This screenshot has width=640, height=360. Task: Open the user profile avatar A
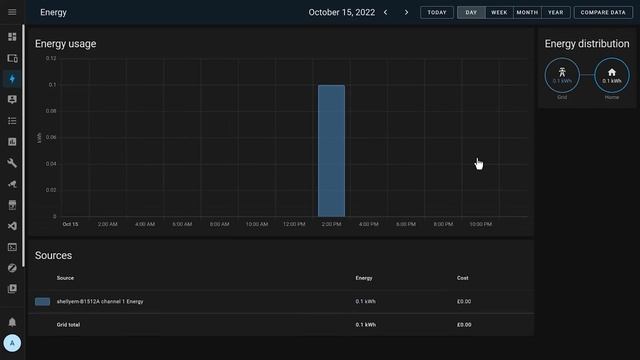12,343
